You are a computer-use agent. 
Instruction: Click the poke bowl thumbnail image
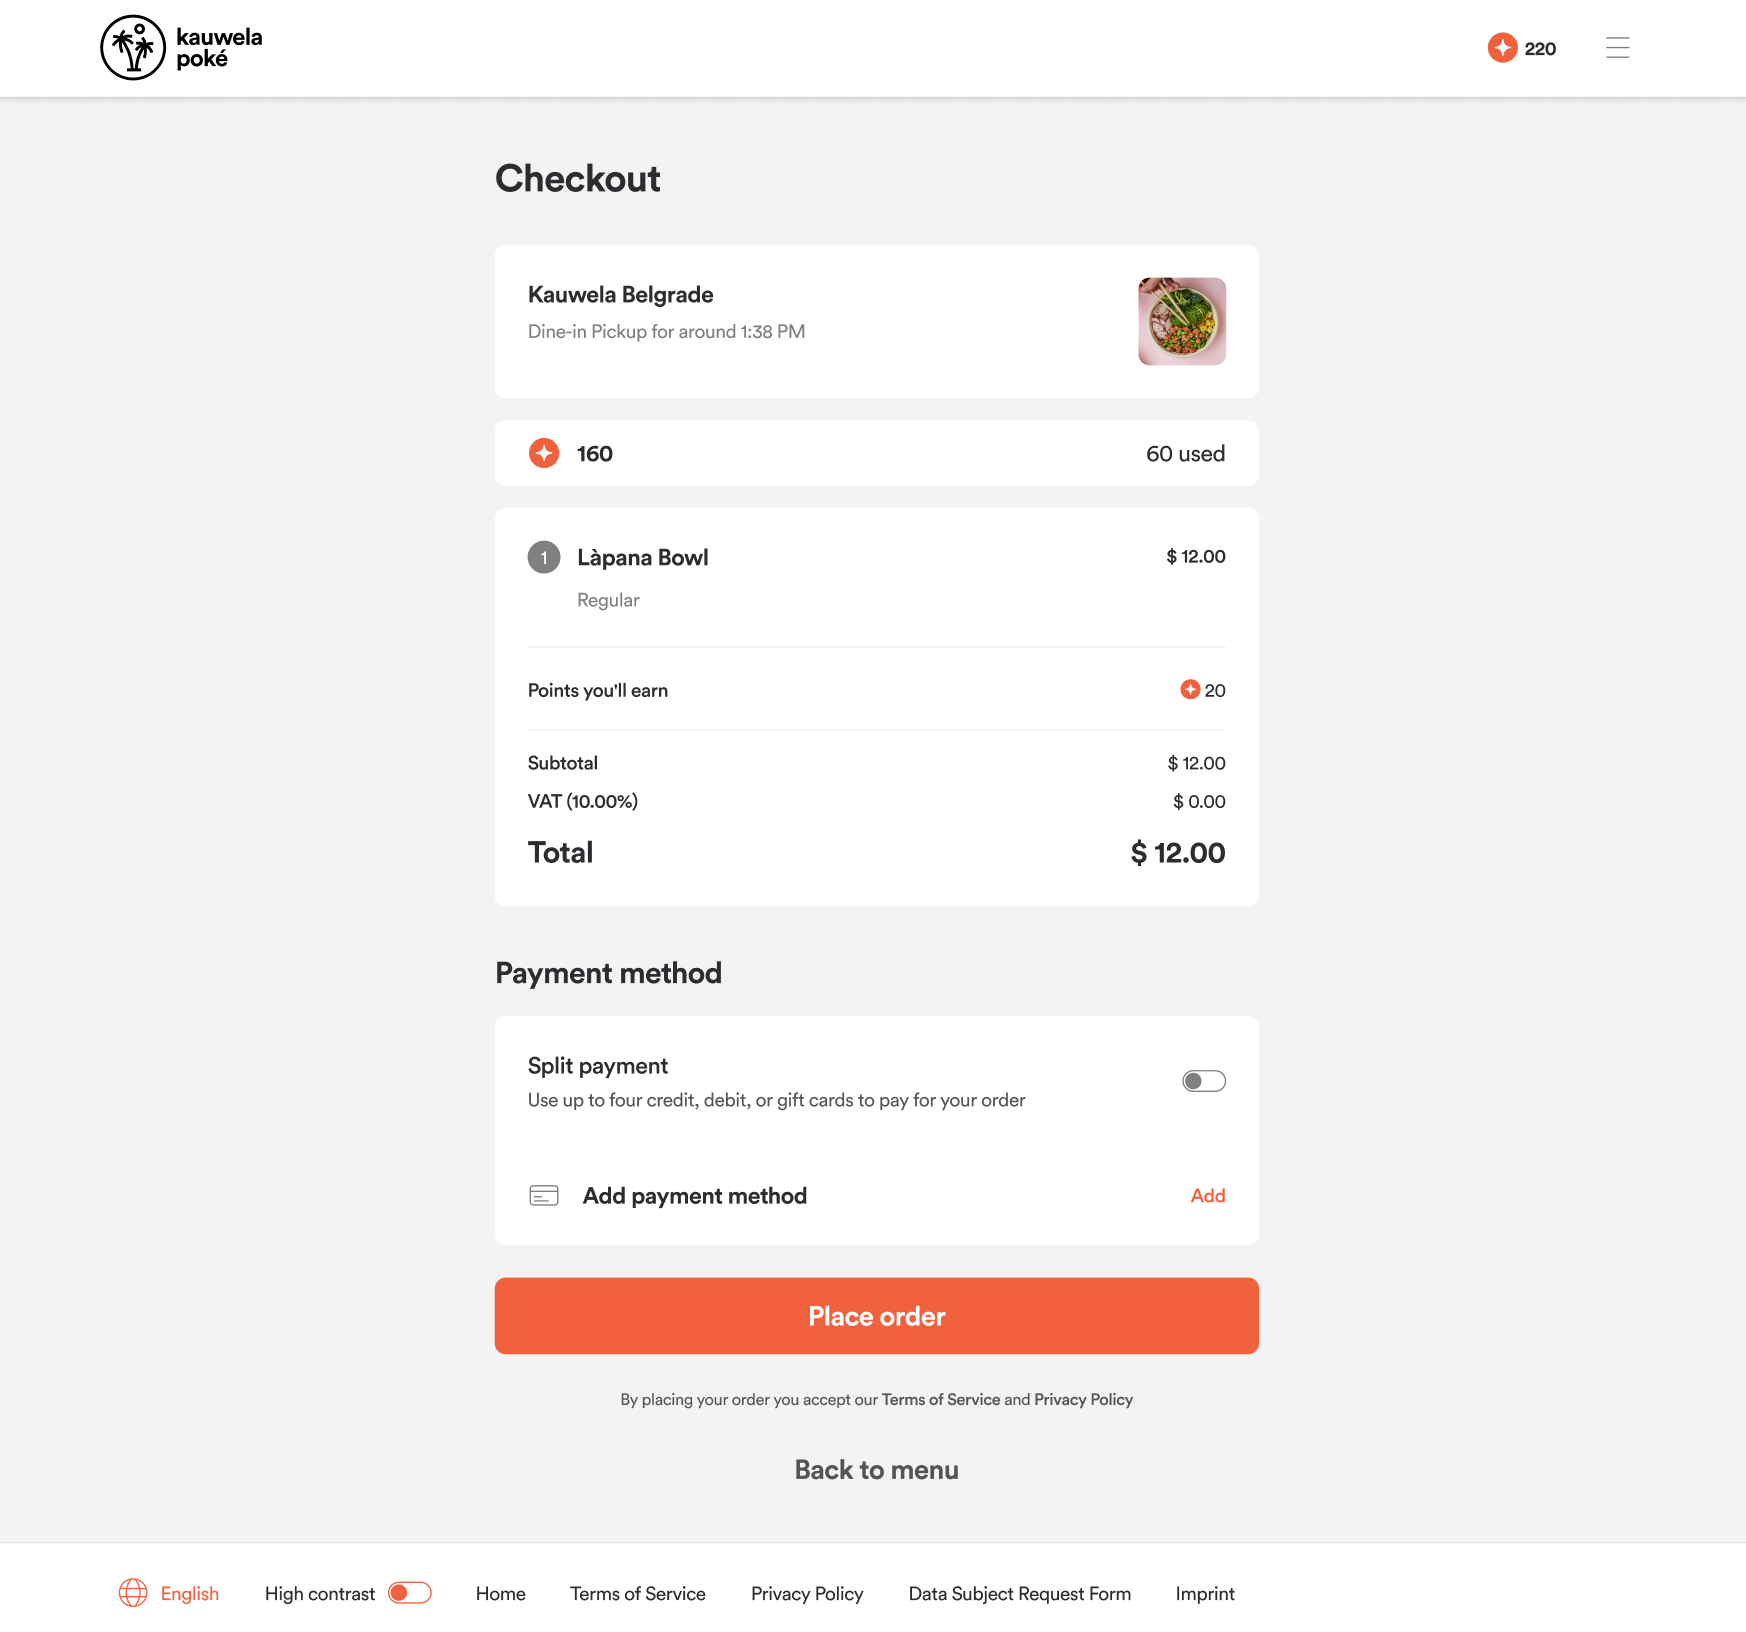pos(1182,321)
